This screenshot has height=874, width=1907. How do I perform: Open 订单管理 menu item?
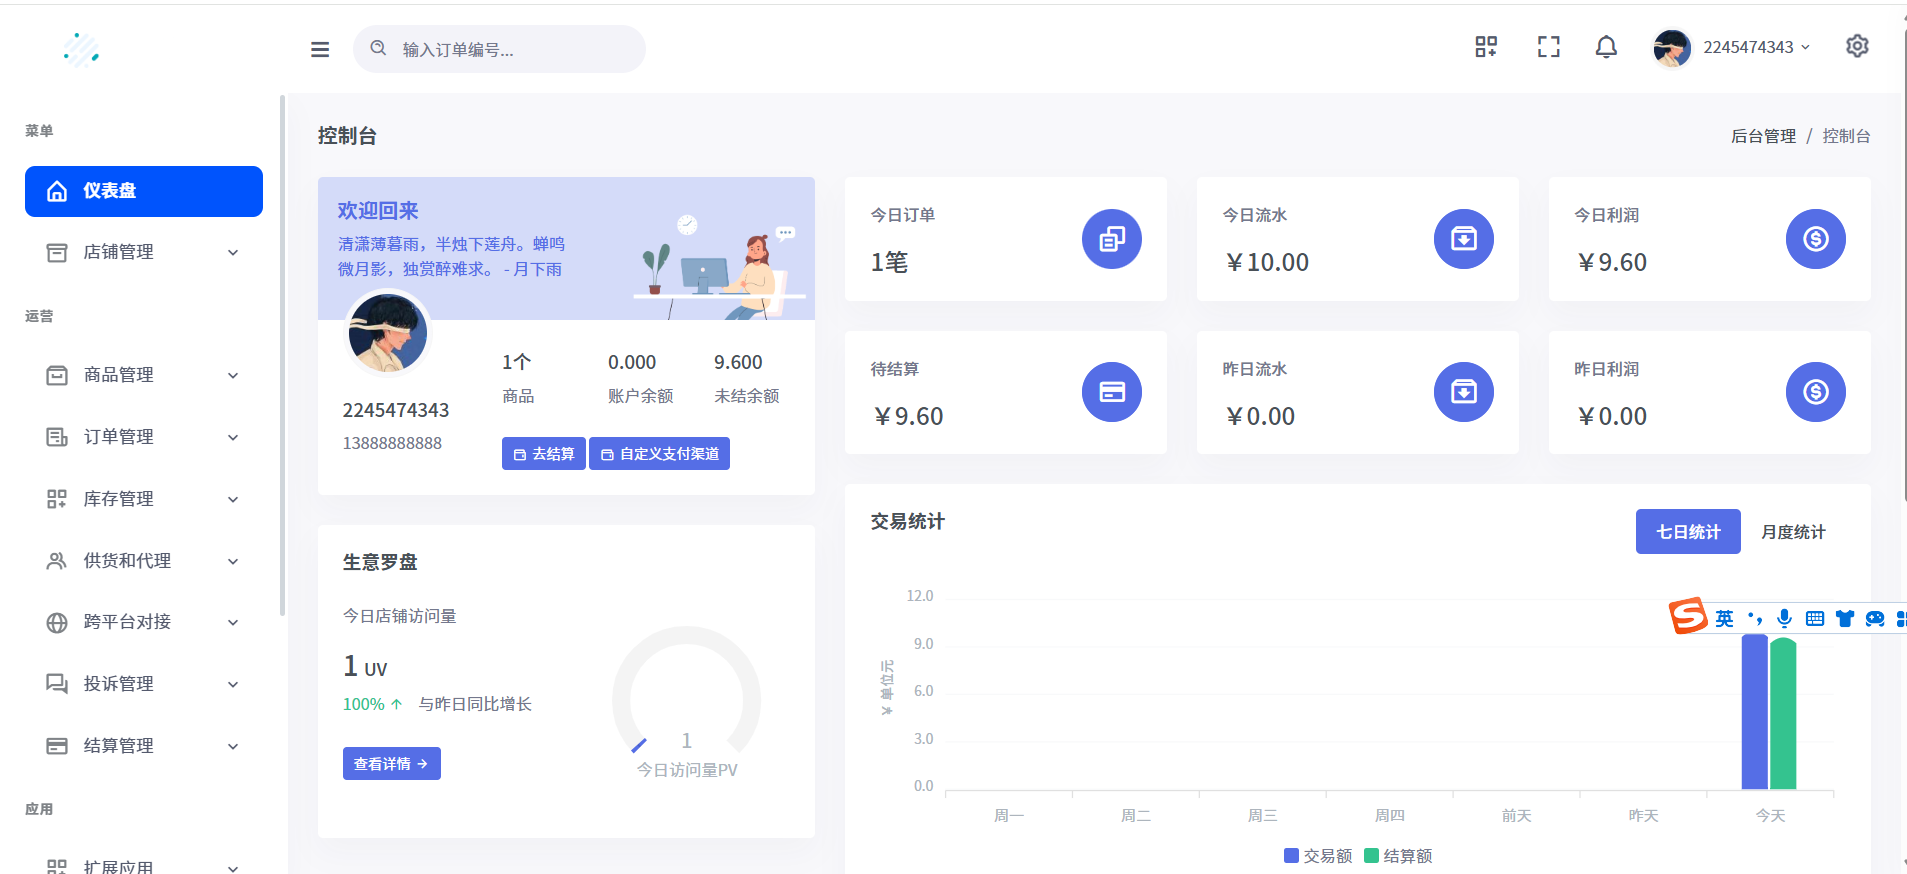pos(144,437)
